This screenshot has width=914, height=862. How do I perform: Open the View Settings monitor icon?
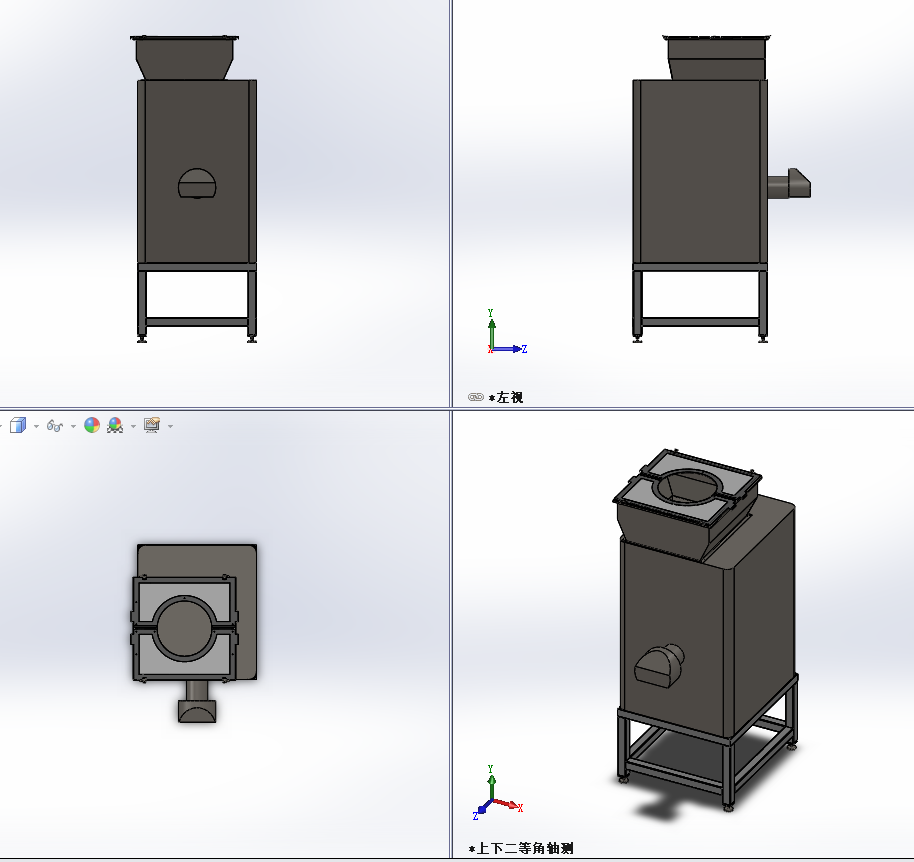(x=152, y=426)
